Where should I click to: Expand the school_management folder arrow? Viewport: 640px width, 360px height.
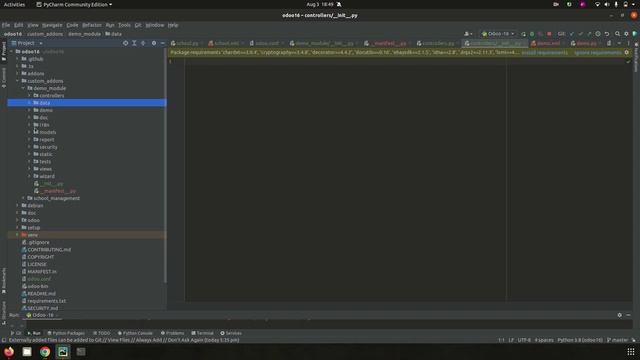(23, 198)
